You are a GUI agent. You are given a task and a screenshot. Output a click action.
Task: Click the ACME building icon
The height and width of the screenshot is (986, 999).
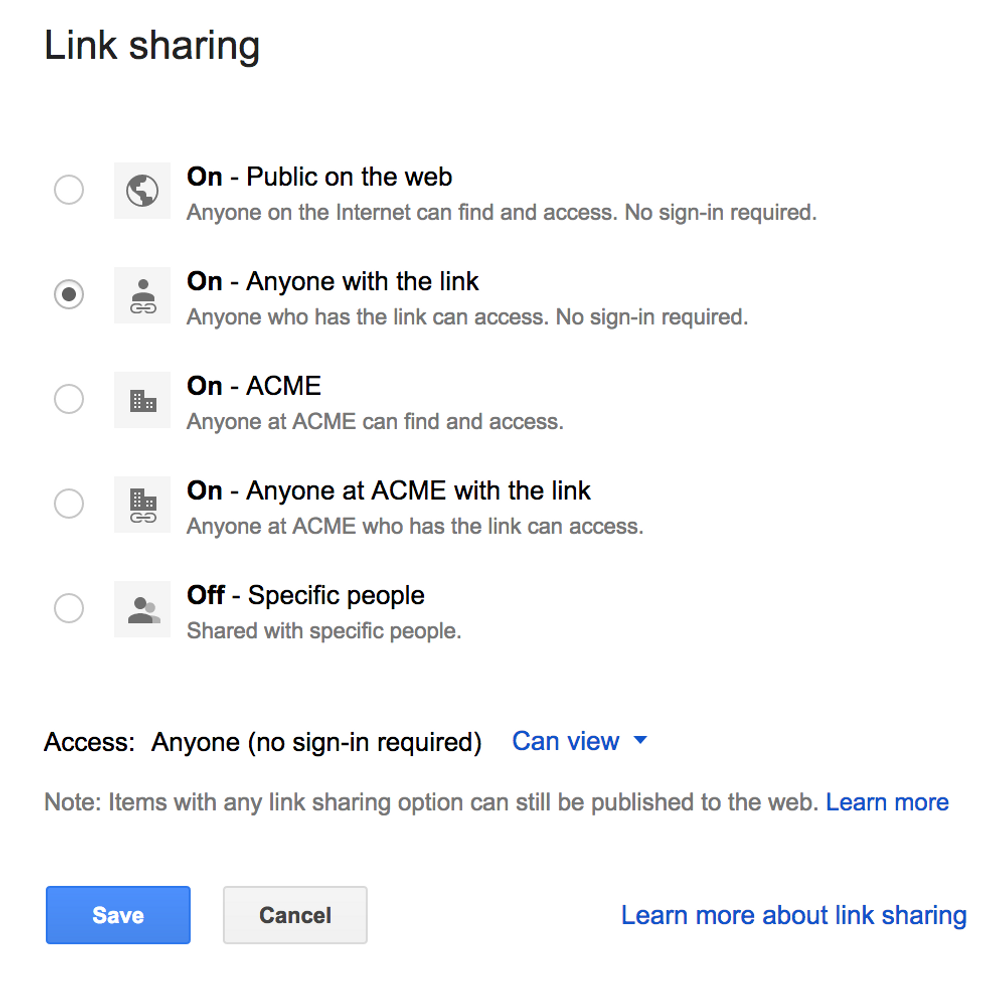tap(142, 400)
